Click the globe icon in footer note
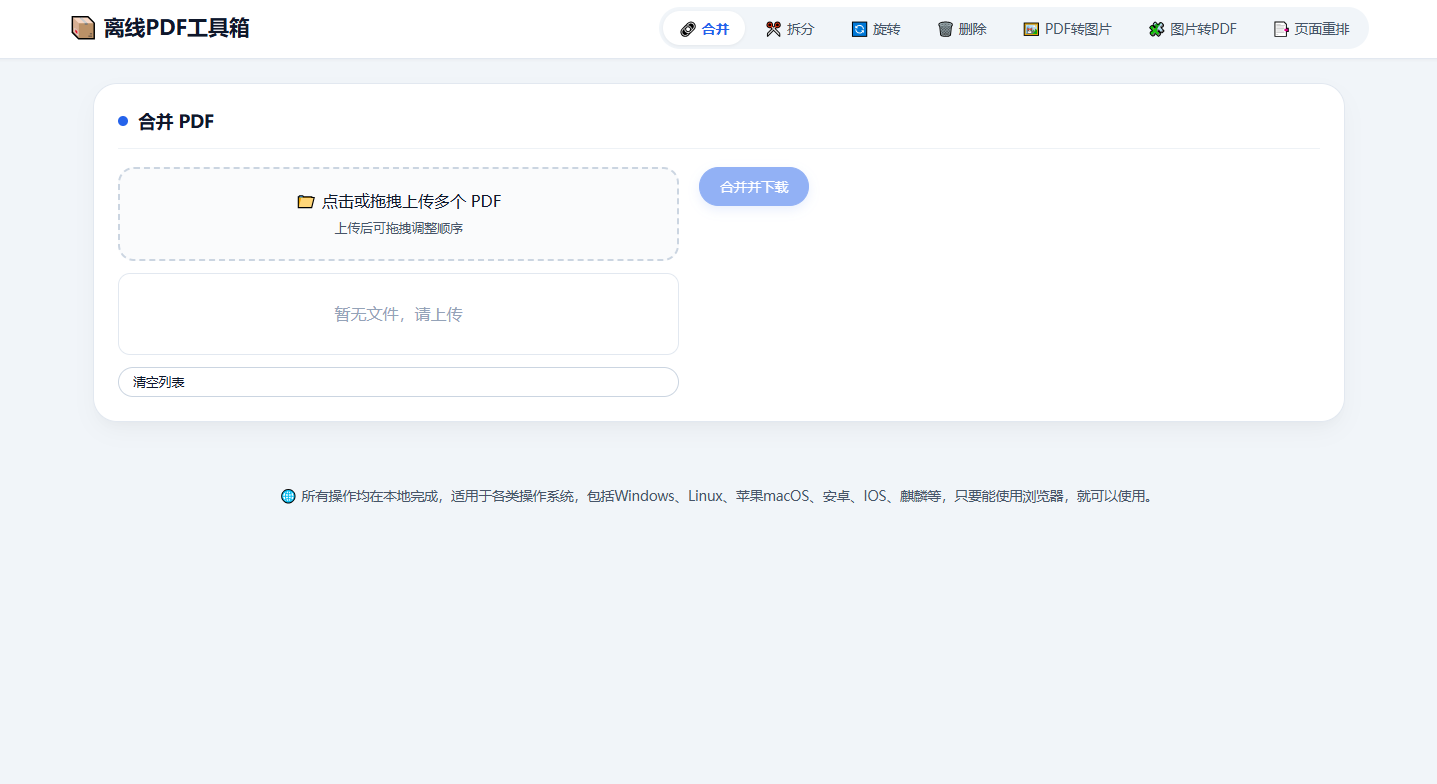This screenshot has width=1437, height=784. pos(288,496)
